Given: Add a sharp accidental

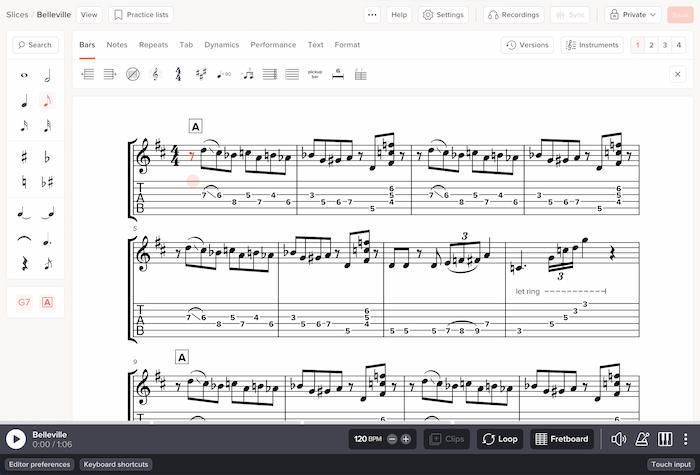Looking at the screenshot, I should pyautogui.click(x=24, y=157).
